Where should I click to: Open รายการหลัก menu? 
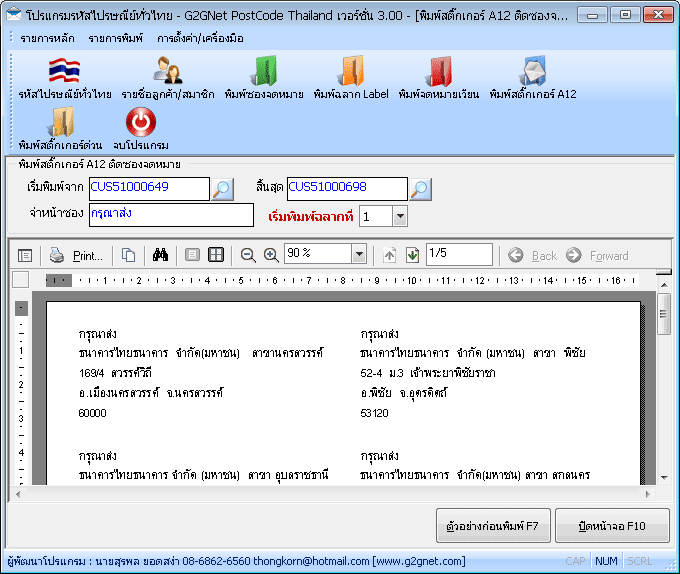click(47, 39)
